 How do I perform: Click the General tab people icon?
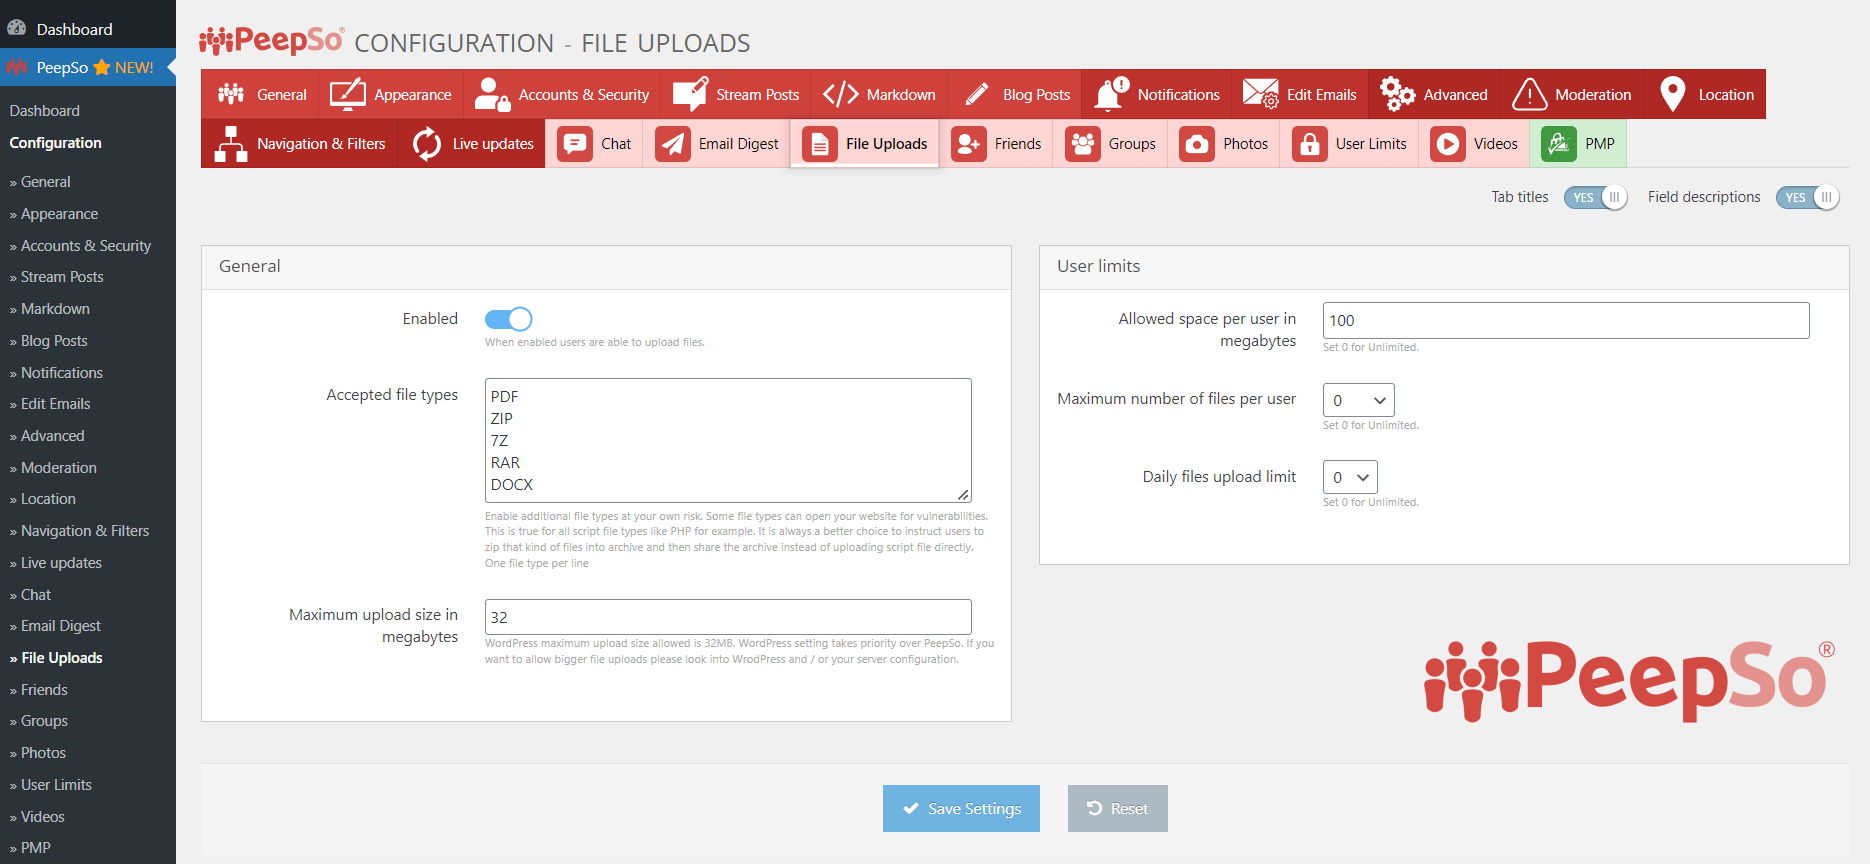click(x=231, y=94)
